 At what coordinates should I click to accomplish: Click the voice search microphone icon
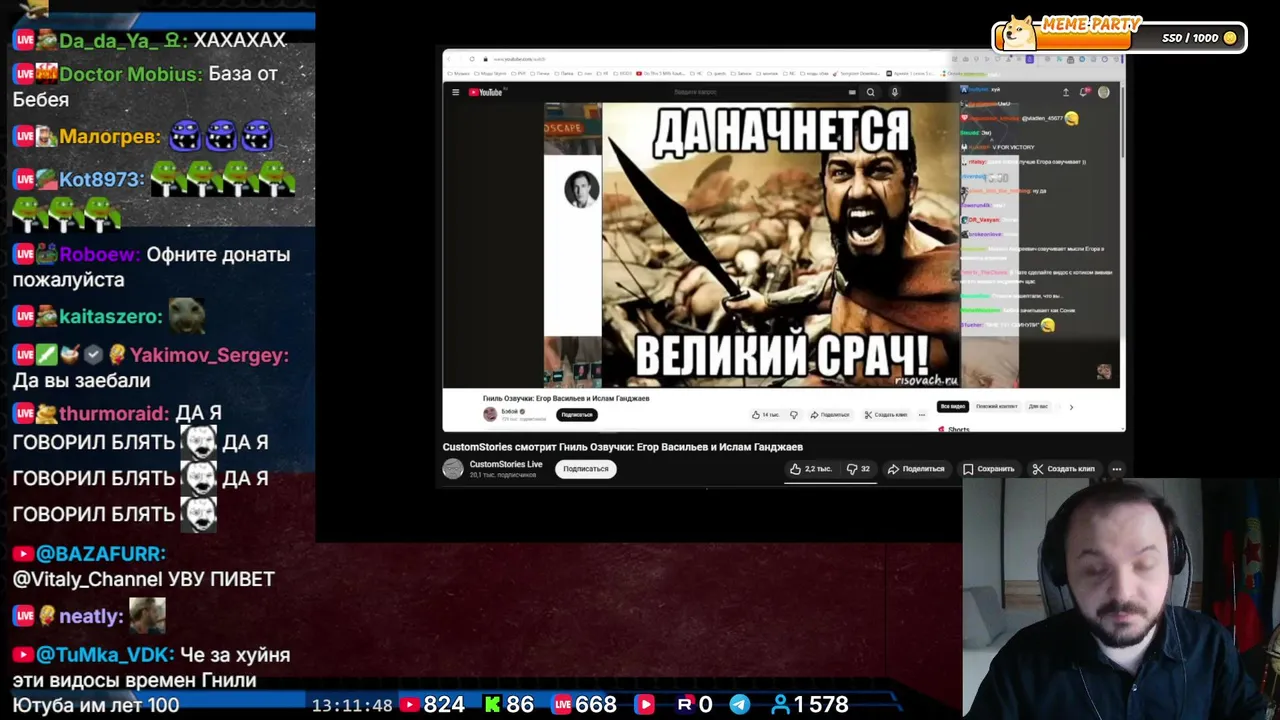894,92
